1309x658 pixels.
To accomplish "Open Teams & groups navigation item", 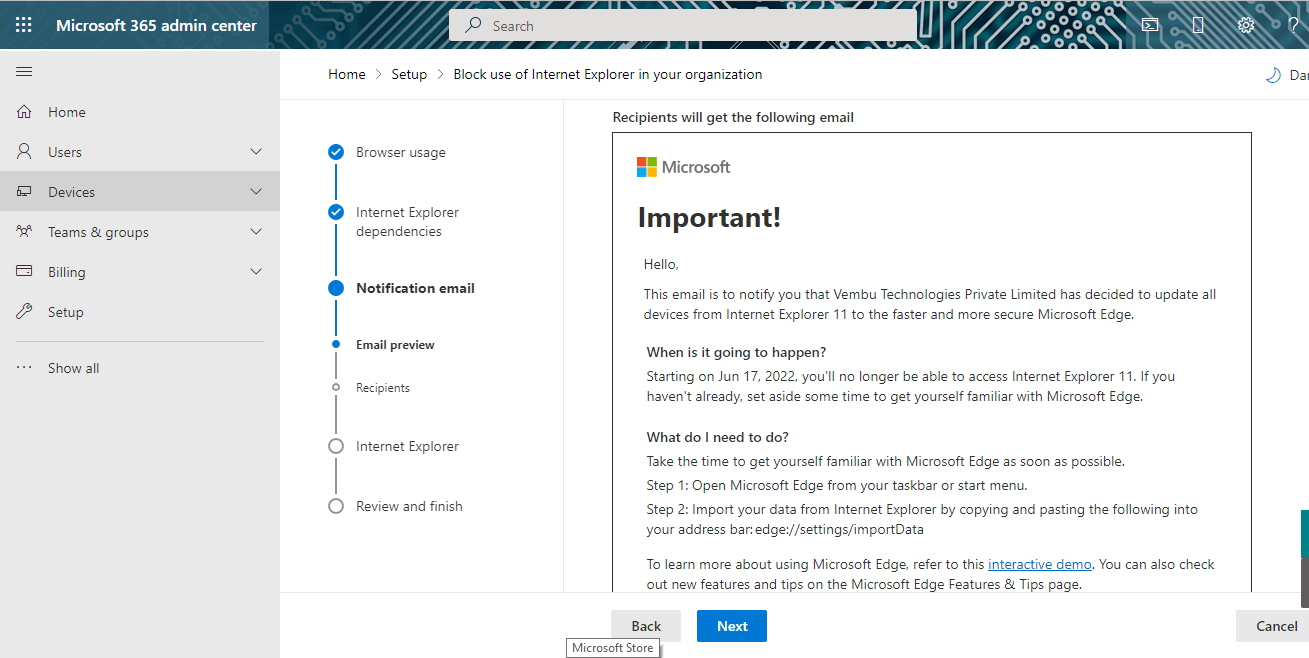I will coord(140,232).
